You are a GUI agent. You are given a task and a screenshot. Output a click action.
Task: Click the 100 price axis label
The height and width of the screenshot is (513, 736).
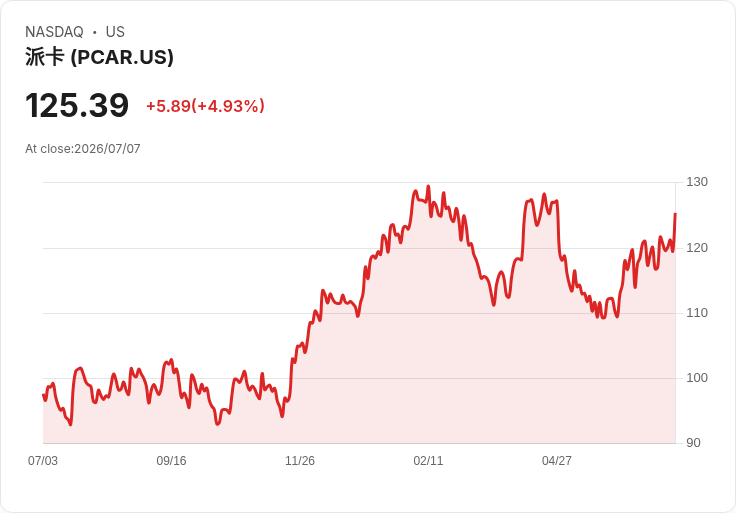click(x=697, y=378)
